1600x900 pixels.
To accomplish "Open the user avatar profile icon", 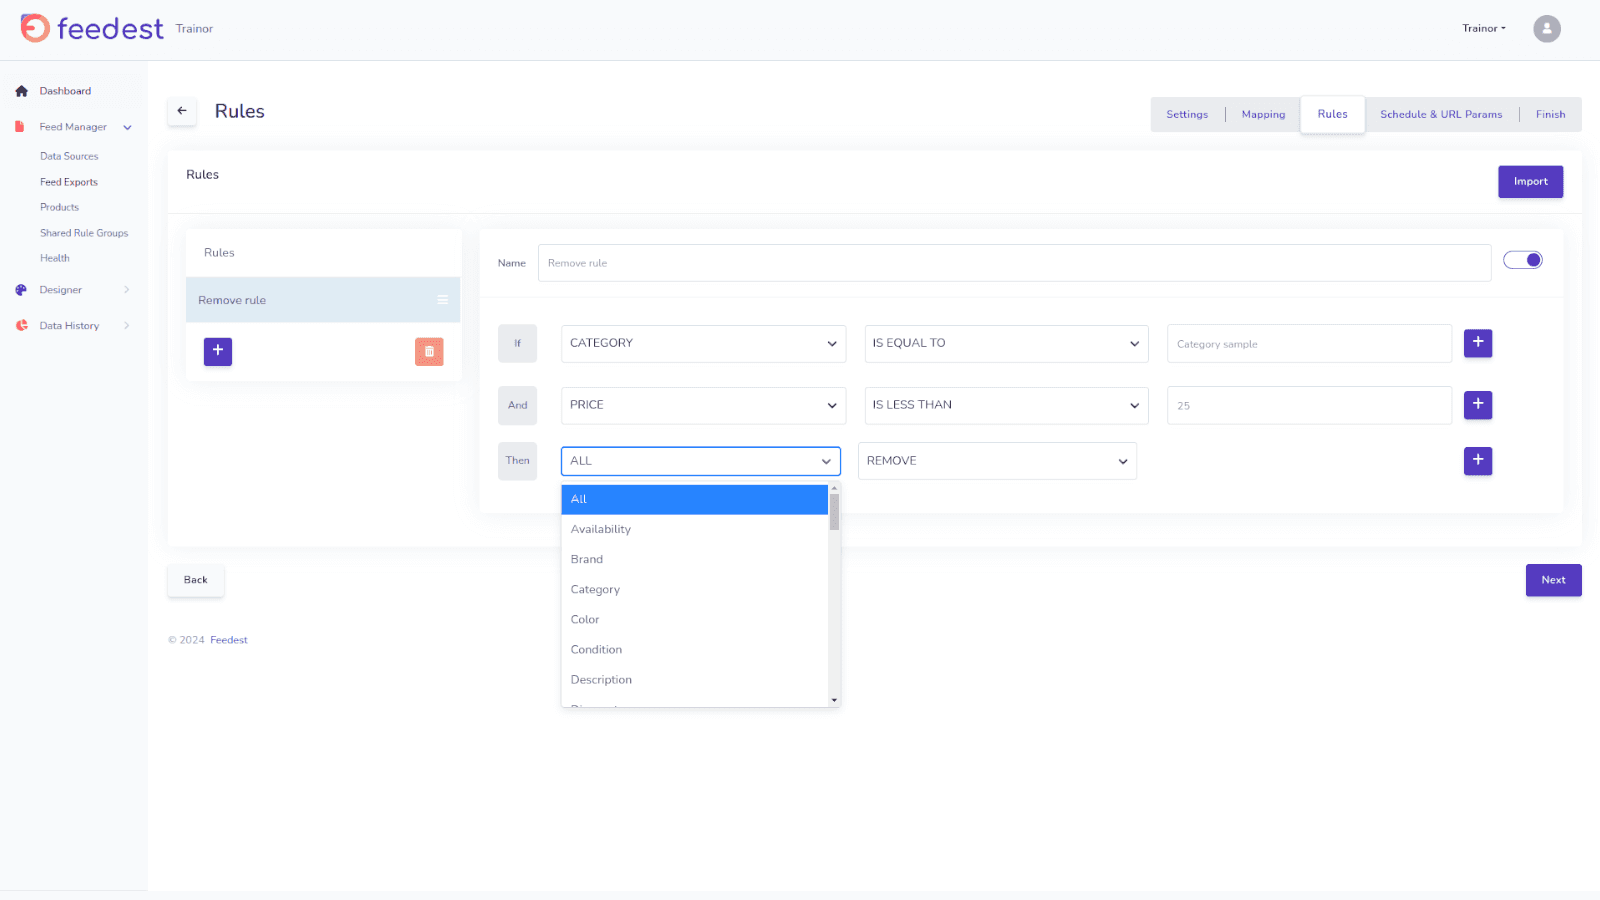I will [1546, 28].
